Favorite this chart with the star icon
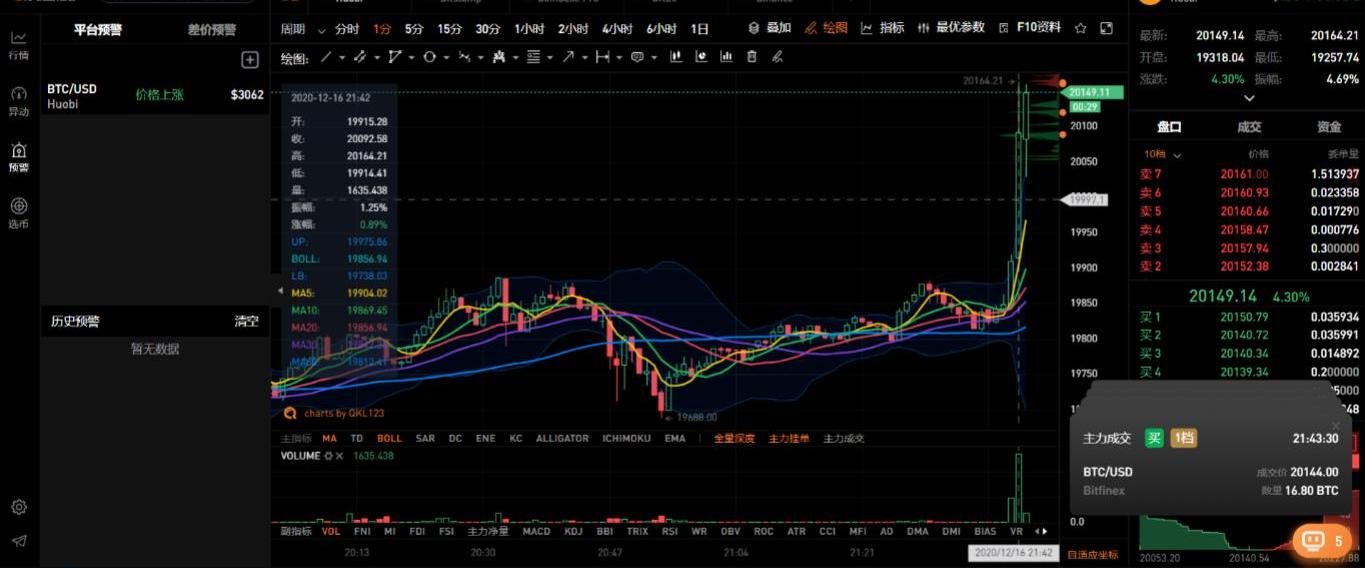The height and width of the screenshot is (568, 1365). 1080,28
